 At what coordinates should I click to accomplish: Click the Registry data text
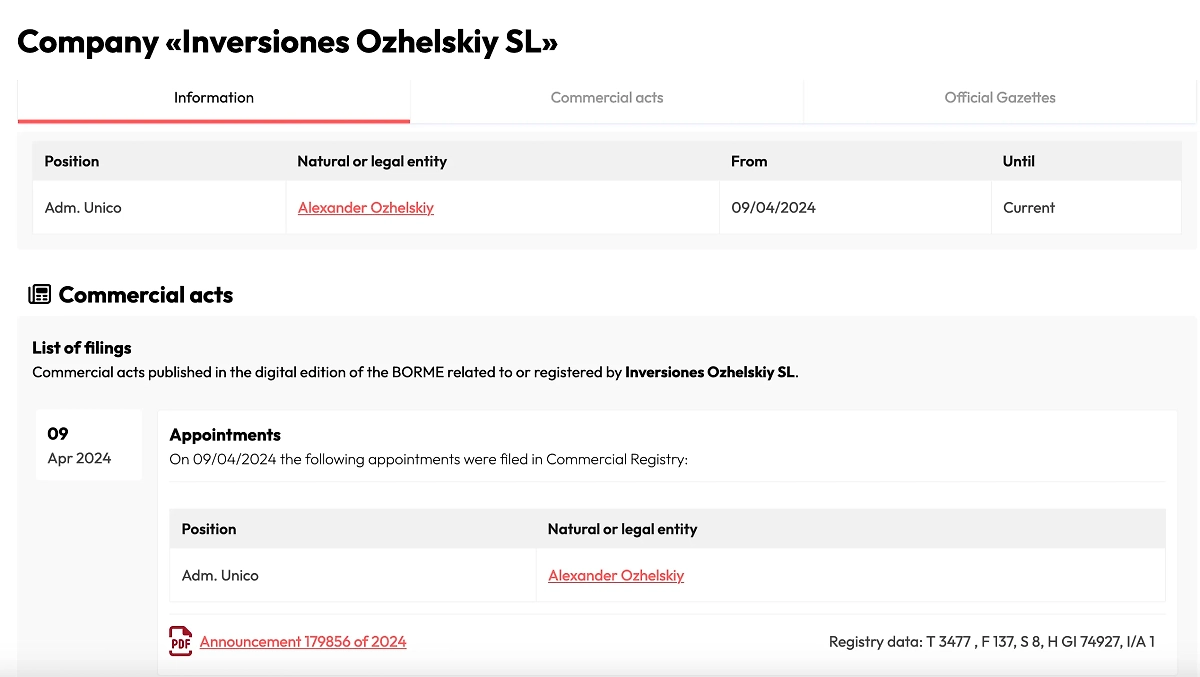(x=991, y=642)
